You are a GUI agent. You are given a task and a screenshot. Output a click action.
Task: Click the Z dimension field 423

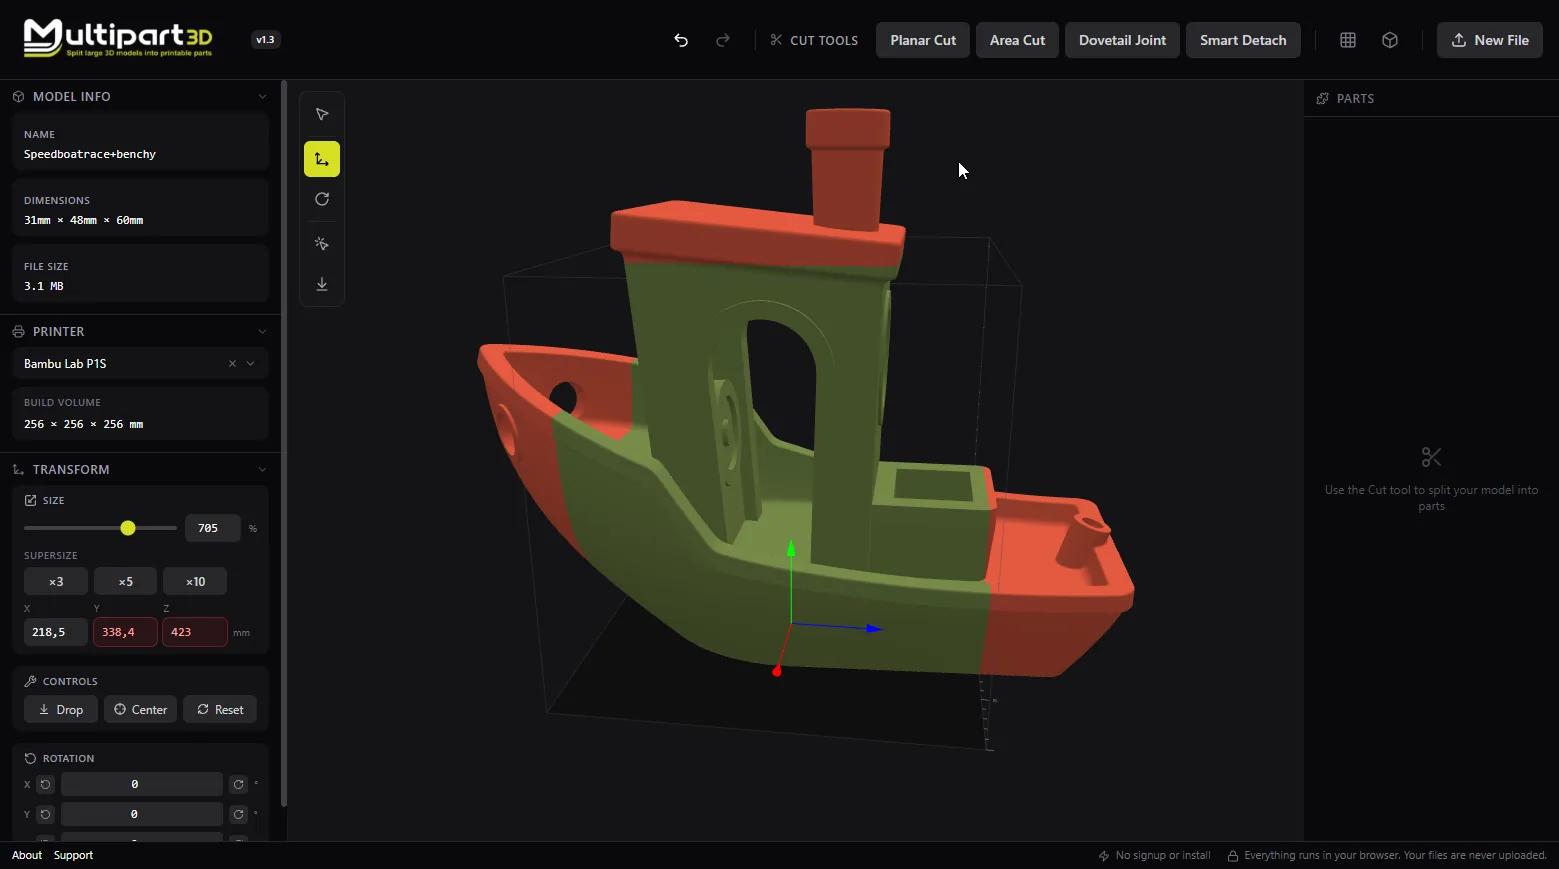point(195,632)
